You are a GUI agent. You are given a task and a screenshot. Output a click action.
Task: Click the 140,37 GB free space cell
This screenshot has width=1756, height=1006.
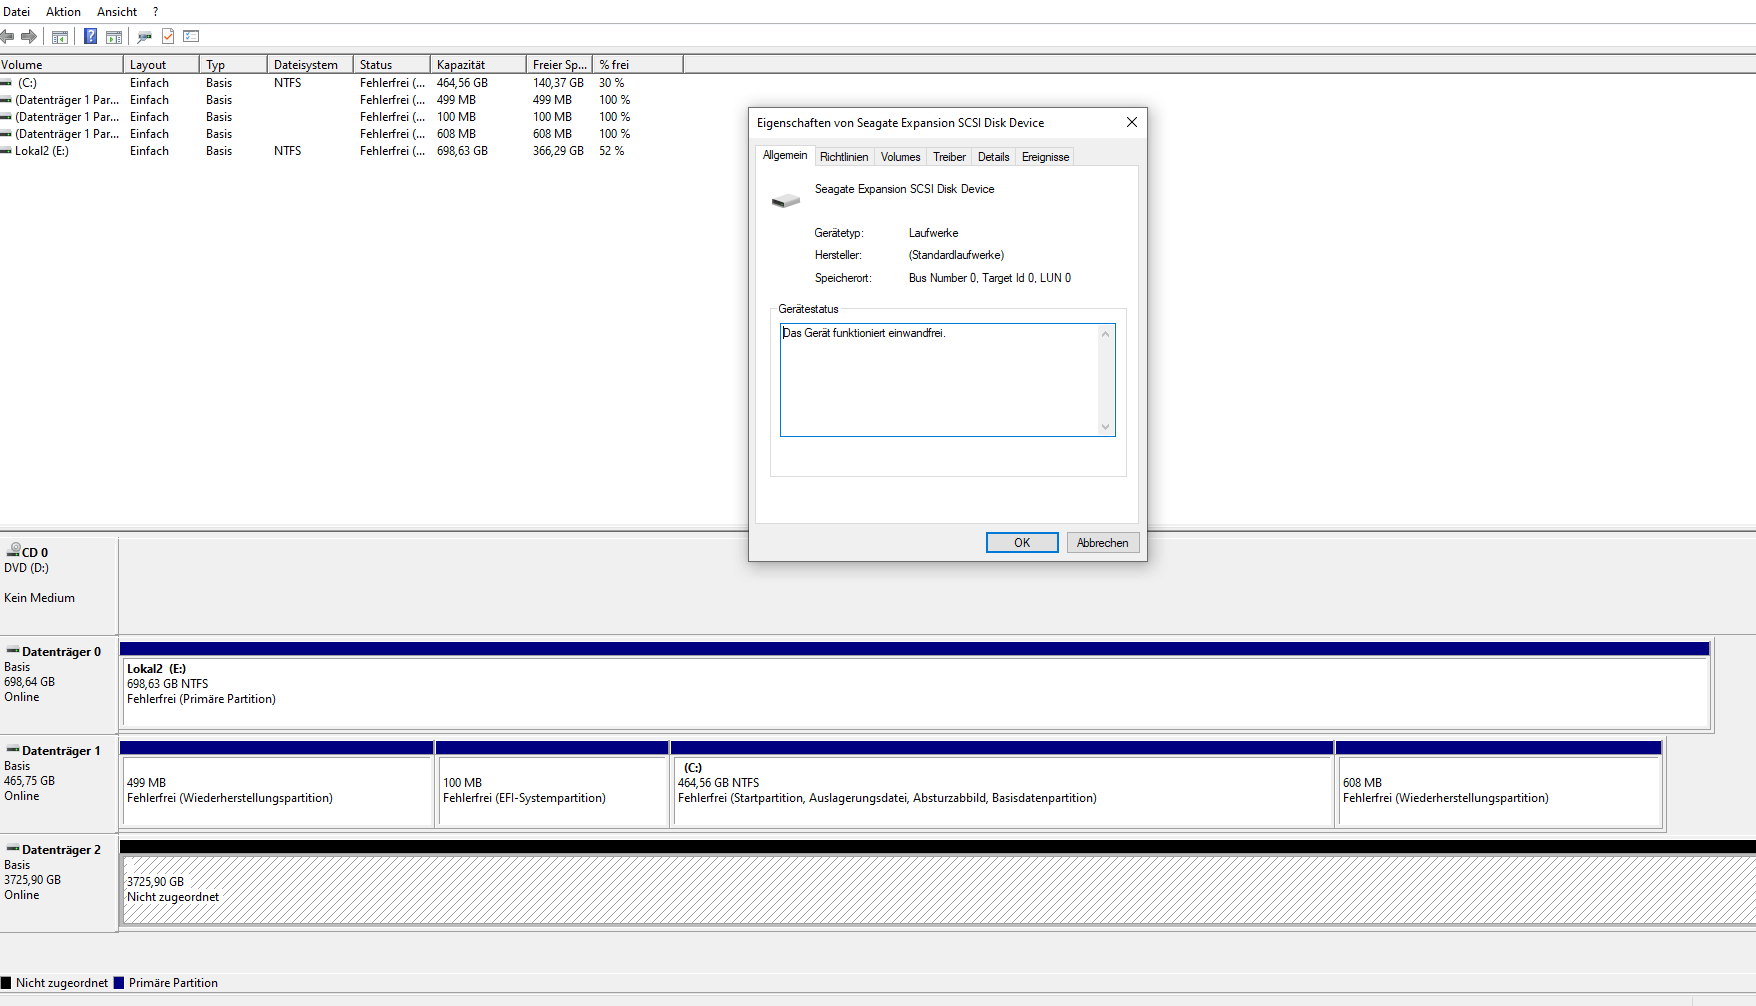coord(558,83)
